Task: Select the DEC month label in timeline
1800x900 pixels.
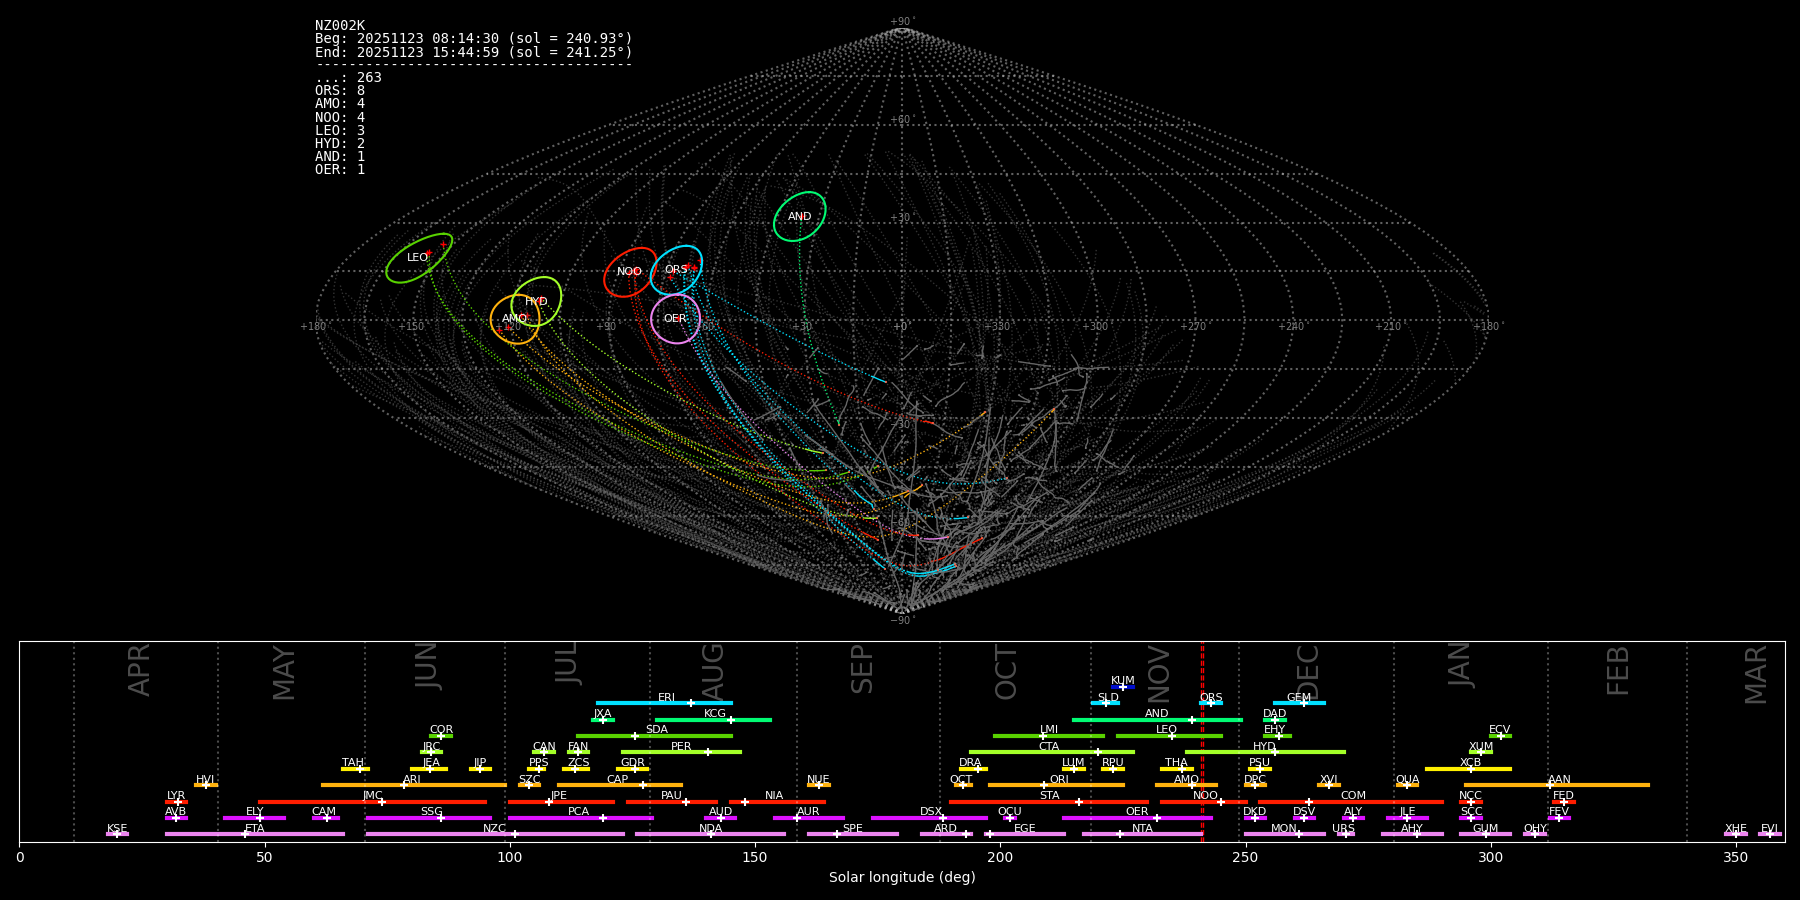Action: tap(1308, 672)
